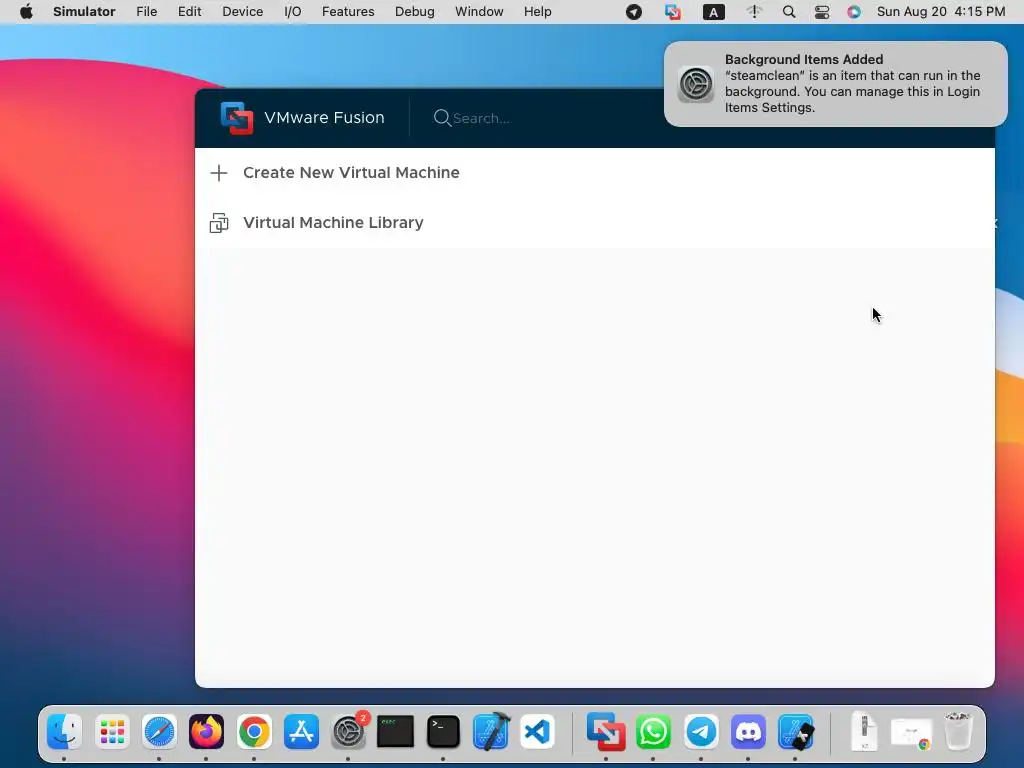
Task: Click the plus icon for new virtual machine
Action: coord(219,173)
